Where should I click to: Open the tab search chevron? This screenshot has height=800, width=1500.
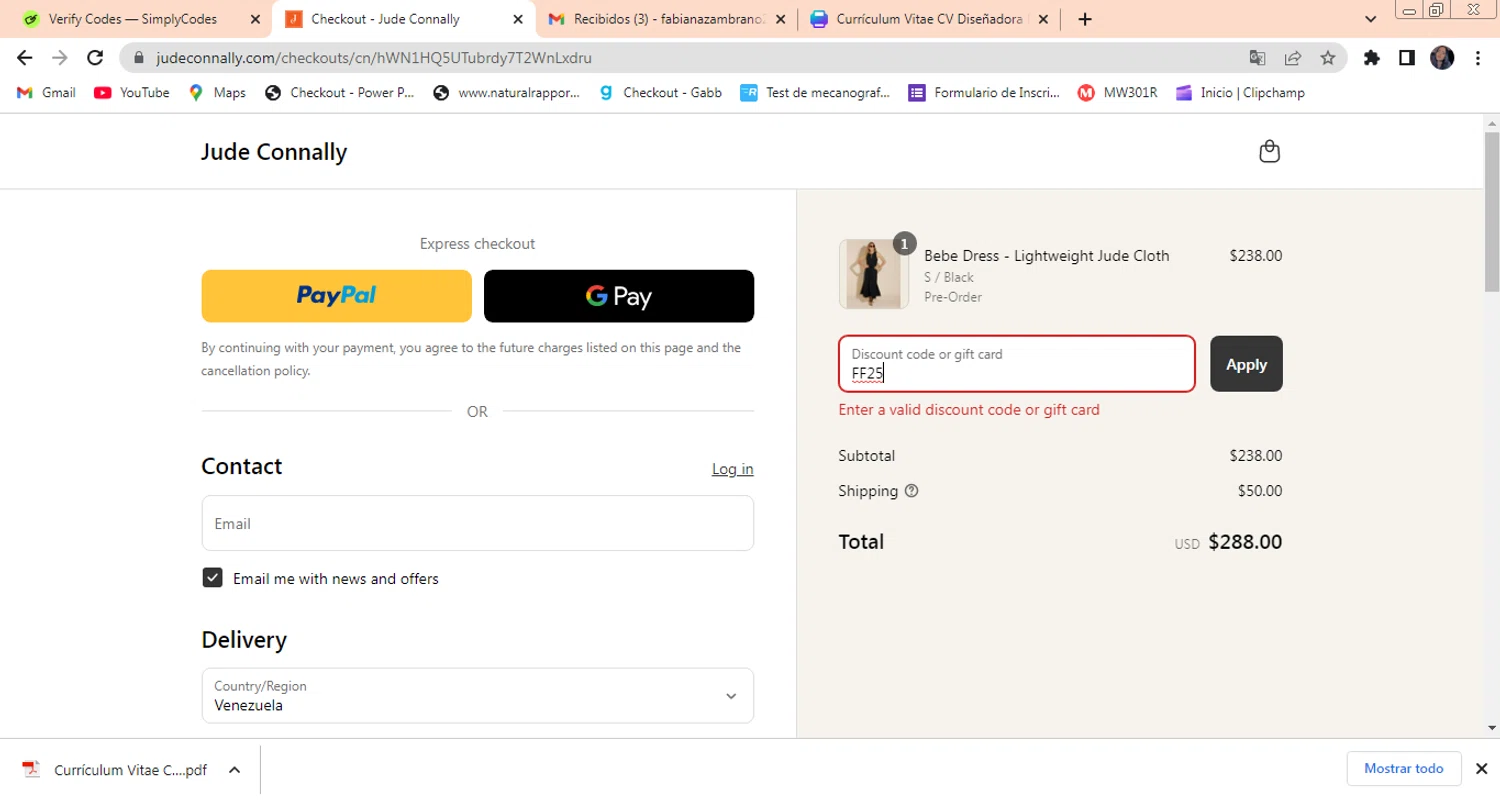[1371, 19]
